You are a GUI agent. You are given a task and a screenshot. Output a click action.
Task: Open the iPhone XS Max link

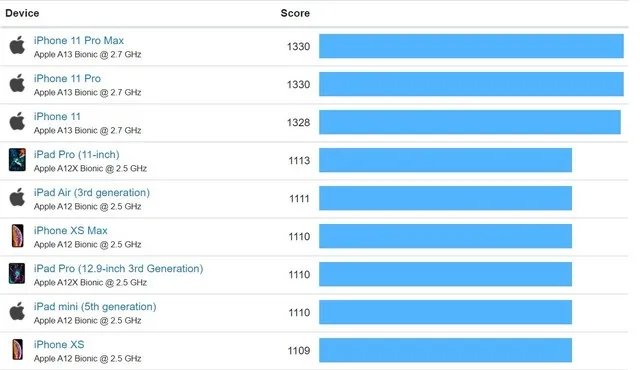click(71, 230)
